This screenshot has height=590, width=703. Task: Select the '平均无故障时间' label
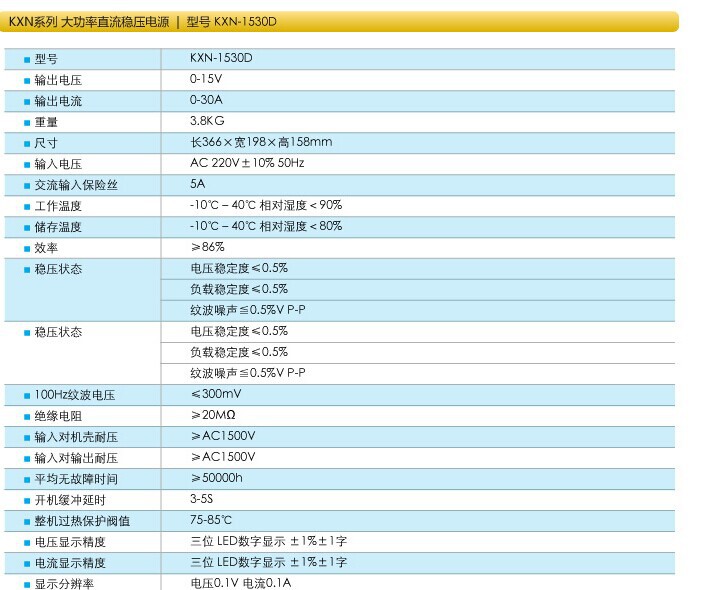click(76, 479)
